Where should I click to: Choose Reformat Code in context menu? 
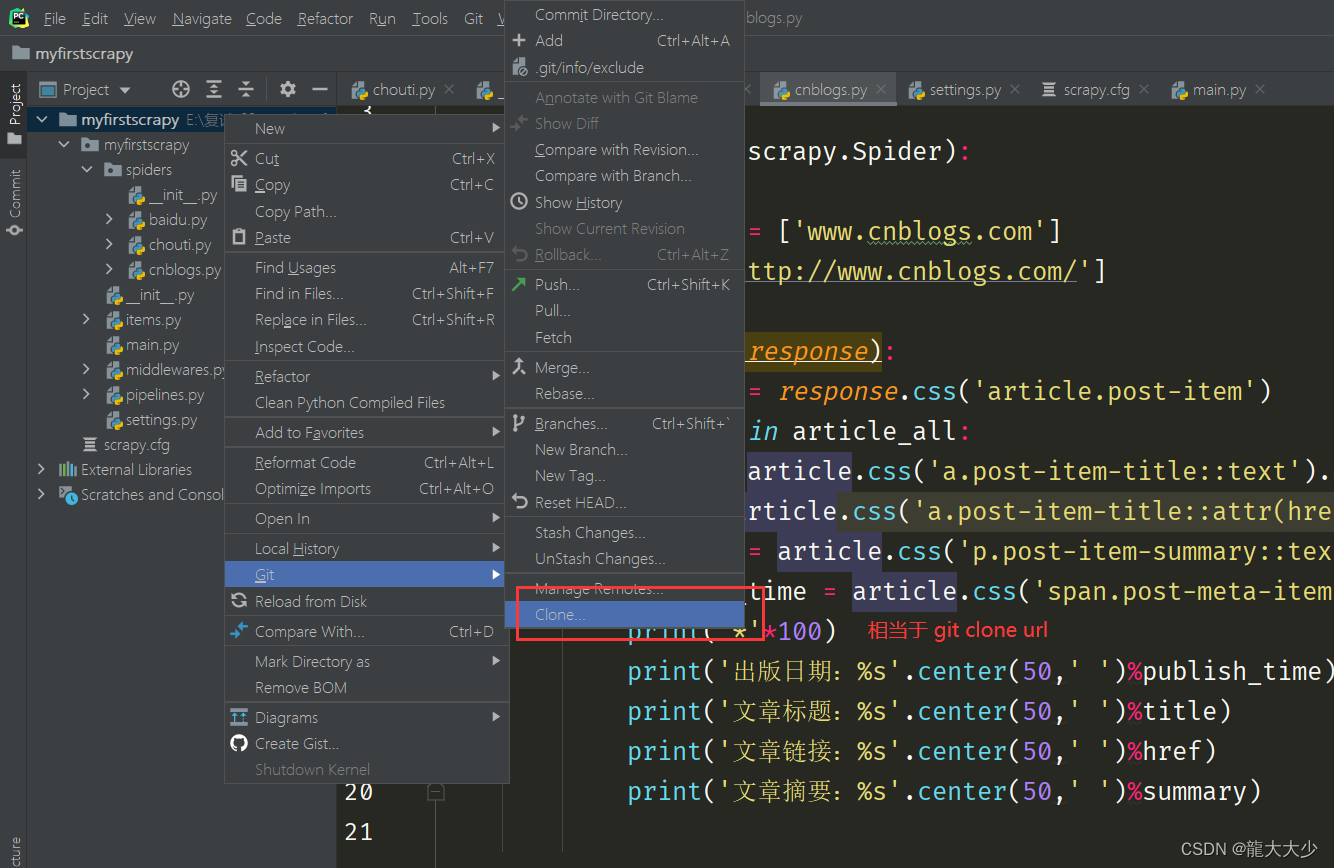tap(366, 463)
